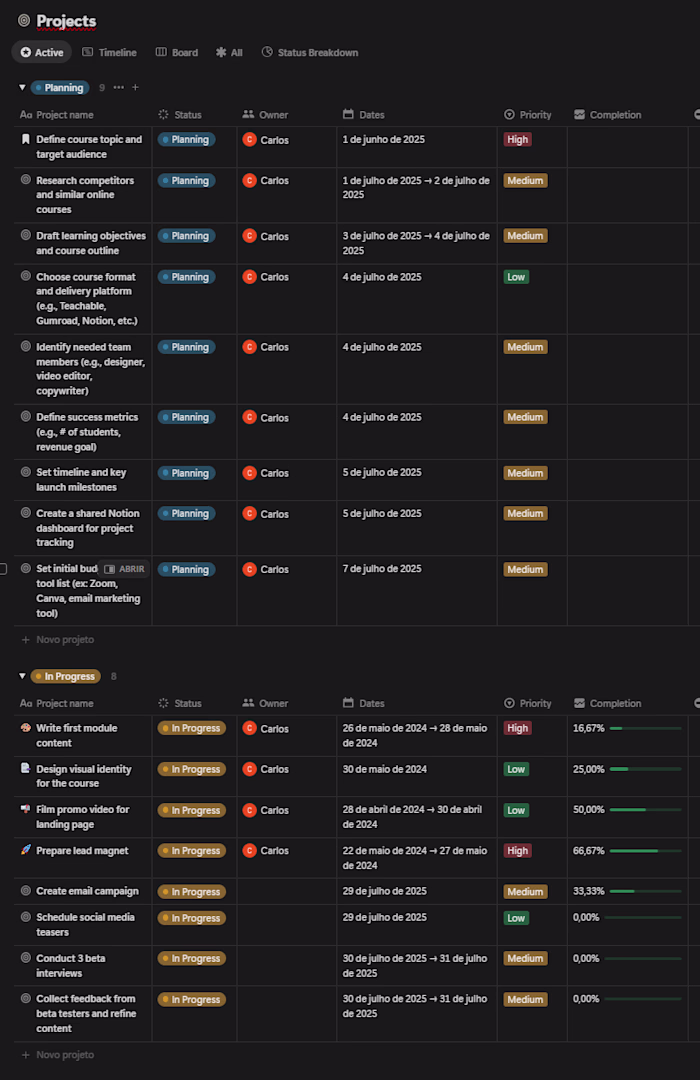
Task: Collapse the In Progress group
Action: [22, 676]
